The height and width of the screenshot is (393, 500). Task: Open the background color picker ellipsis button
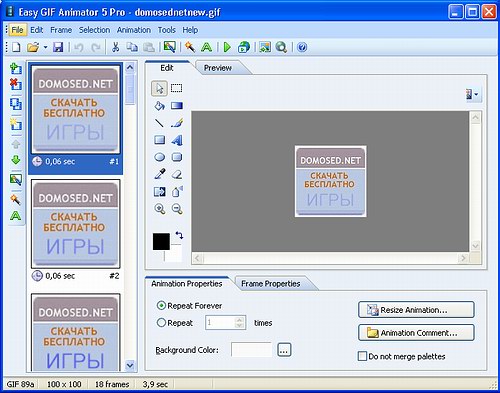pos(284,350)
